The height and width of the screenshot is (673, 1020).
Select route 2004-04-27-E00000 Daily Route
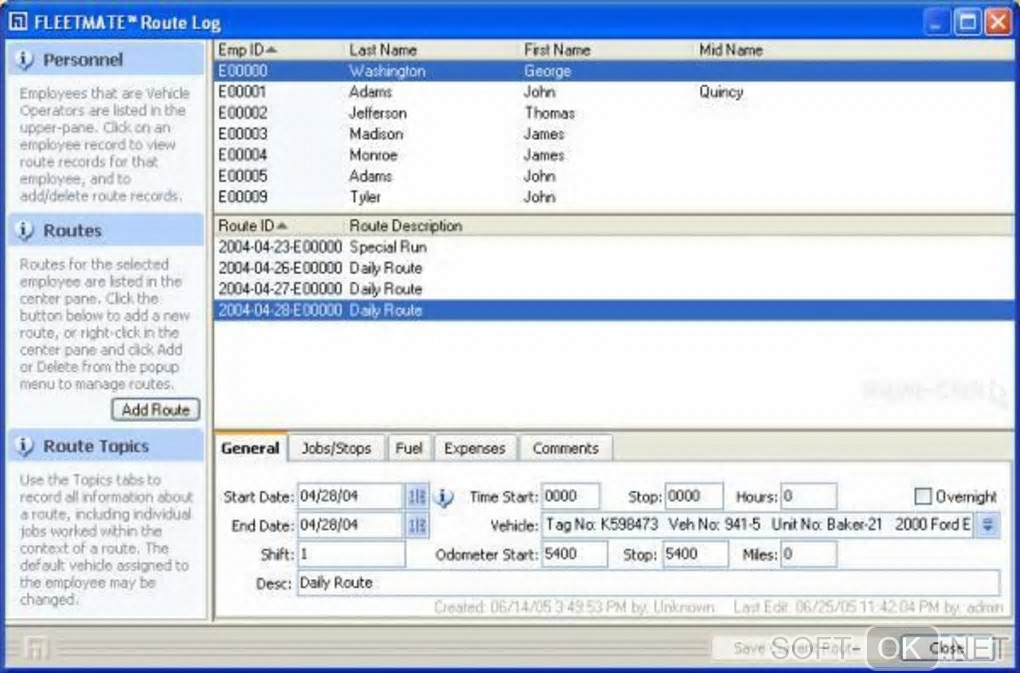pos(613,289)
